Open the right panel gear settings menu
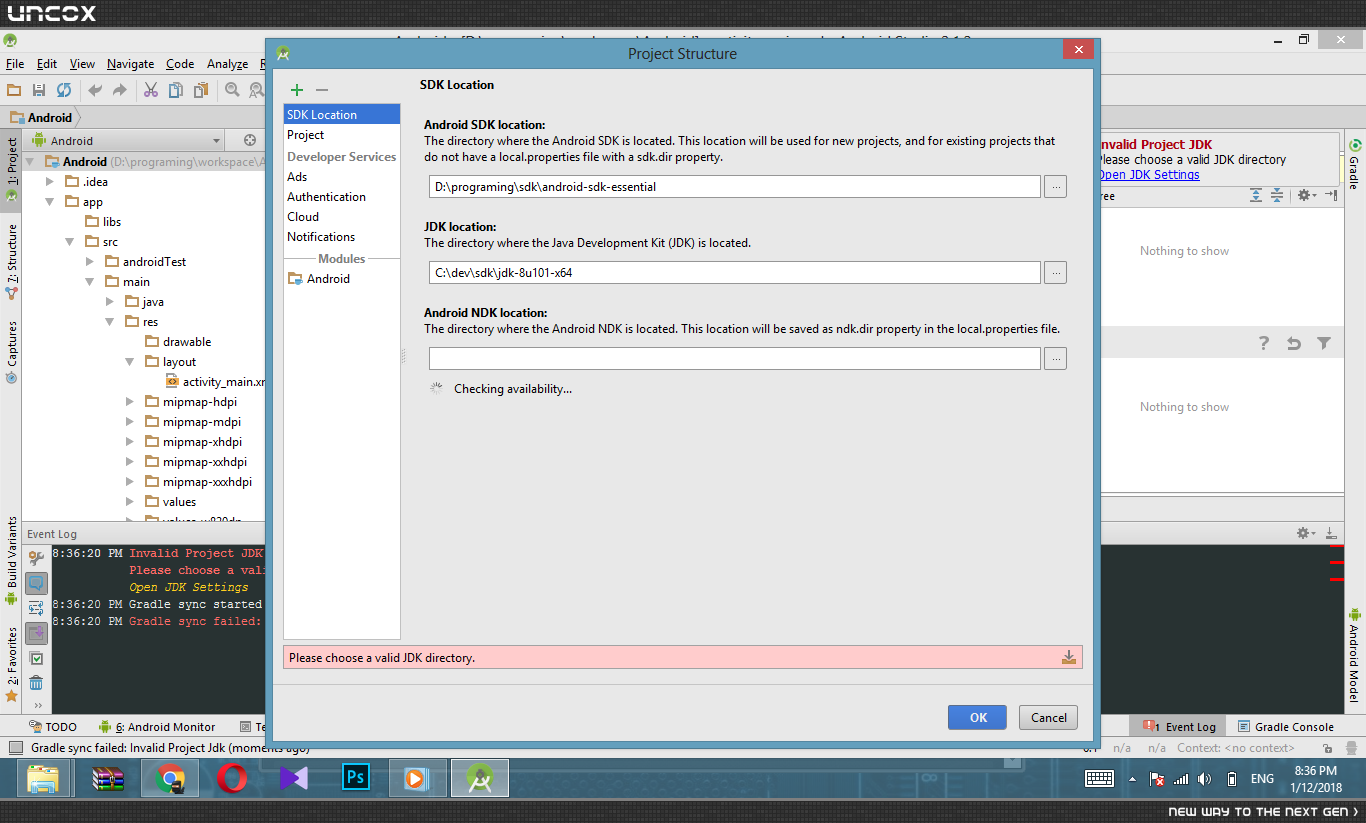 [x=1306, y=196]
